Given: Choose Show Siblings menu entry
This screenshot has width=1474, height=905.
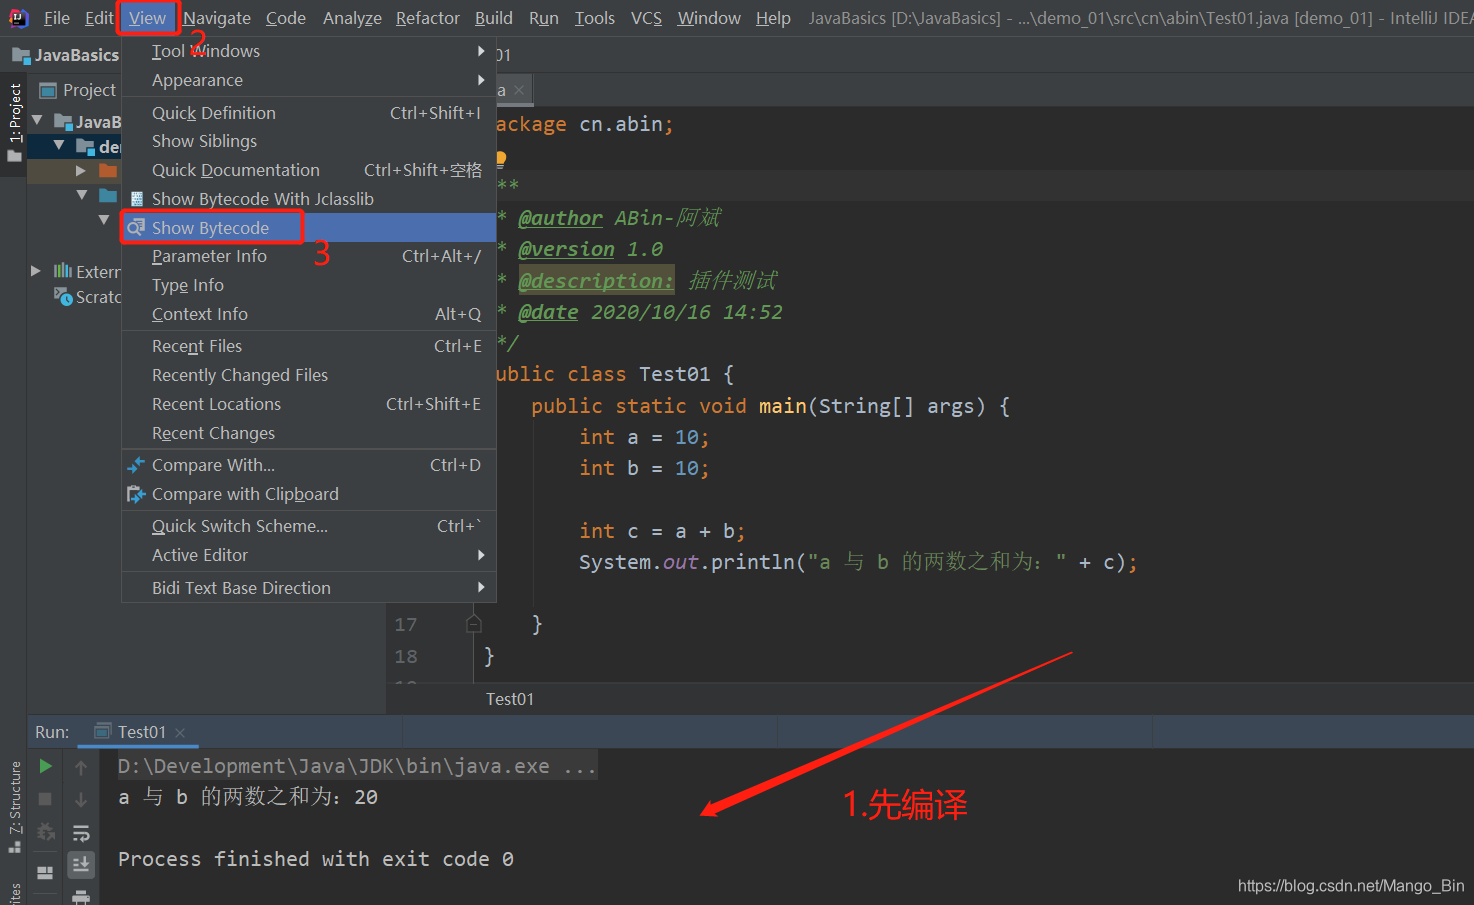Looking at the screenshot, I should tap(309, 141).
